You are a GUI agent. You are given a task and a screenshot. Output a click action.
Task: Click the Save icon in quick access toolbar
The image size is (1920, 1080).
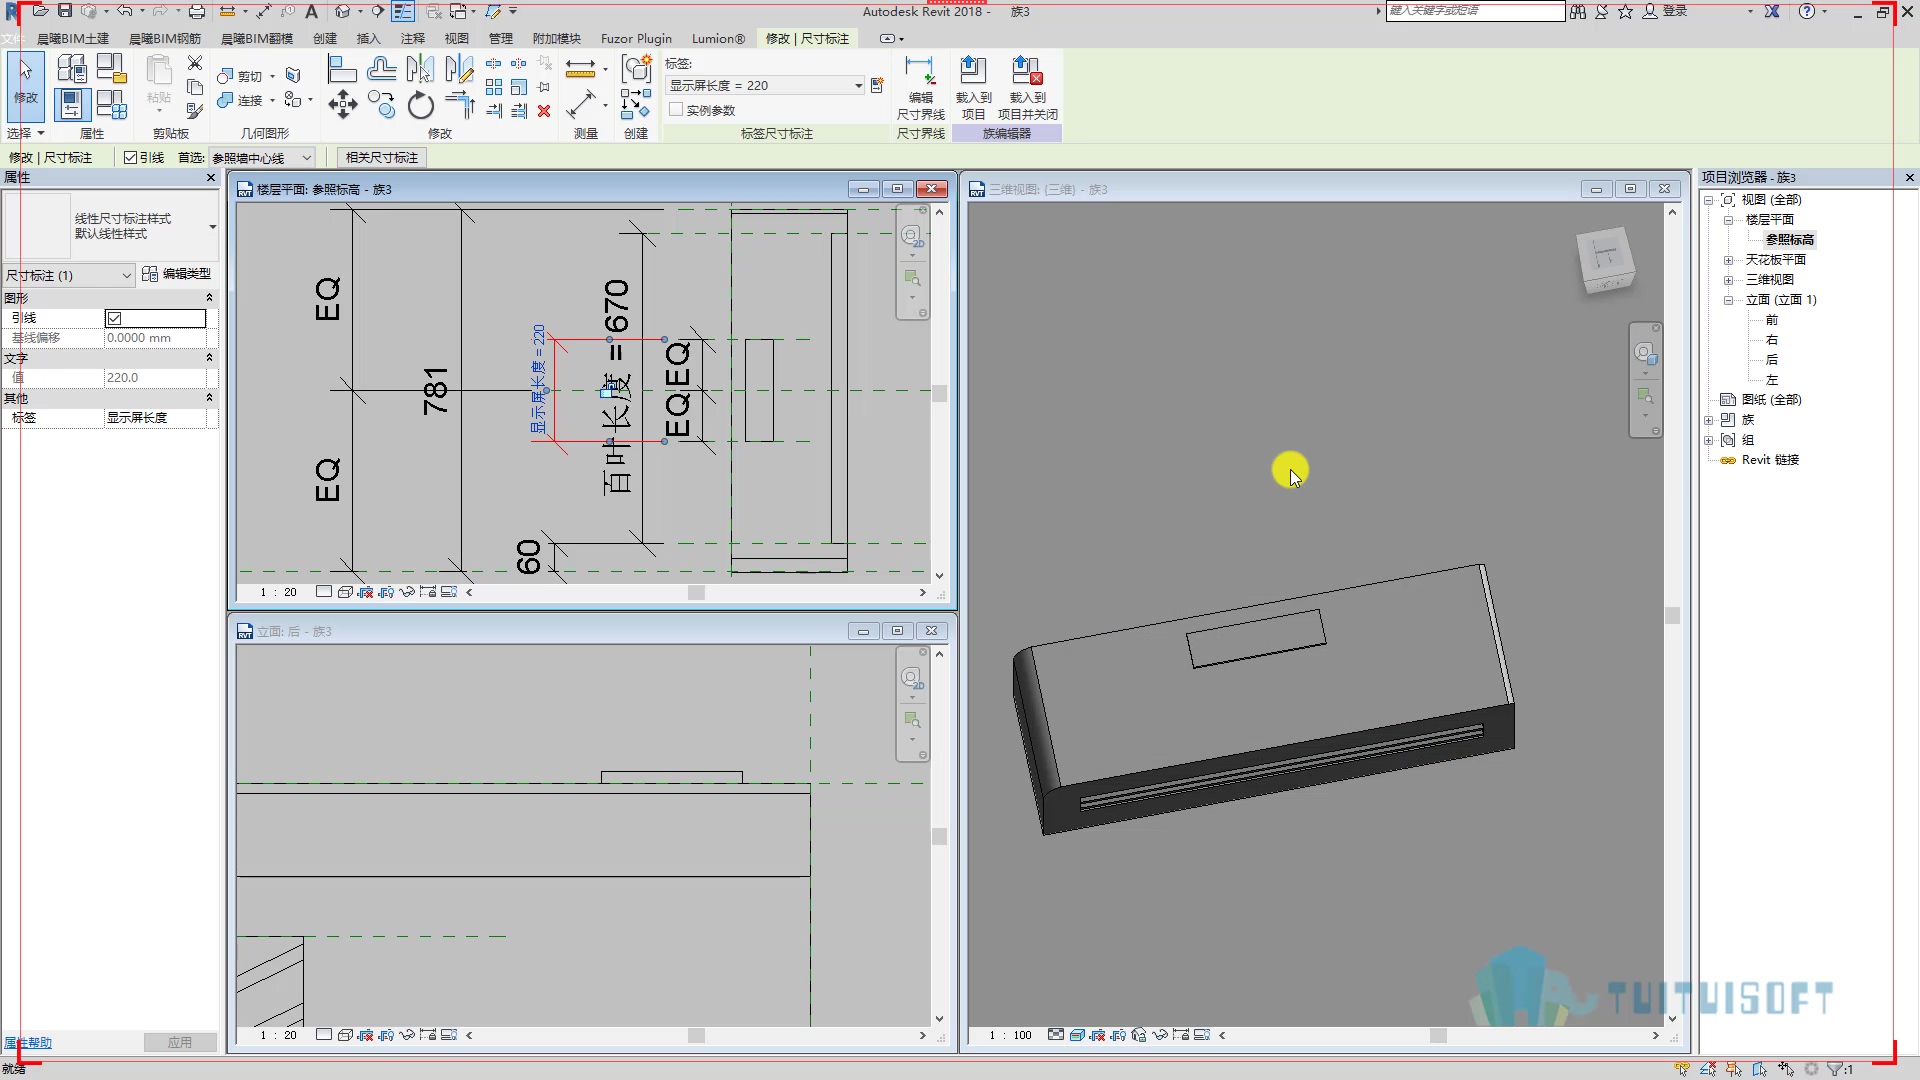point(65,11)
